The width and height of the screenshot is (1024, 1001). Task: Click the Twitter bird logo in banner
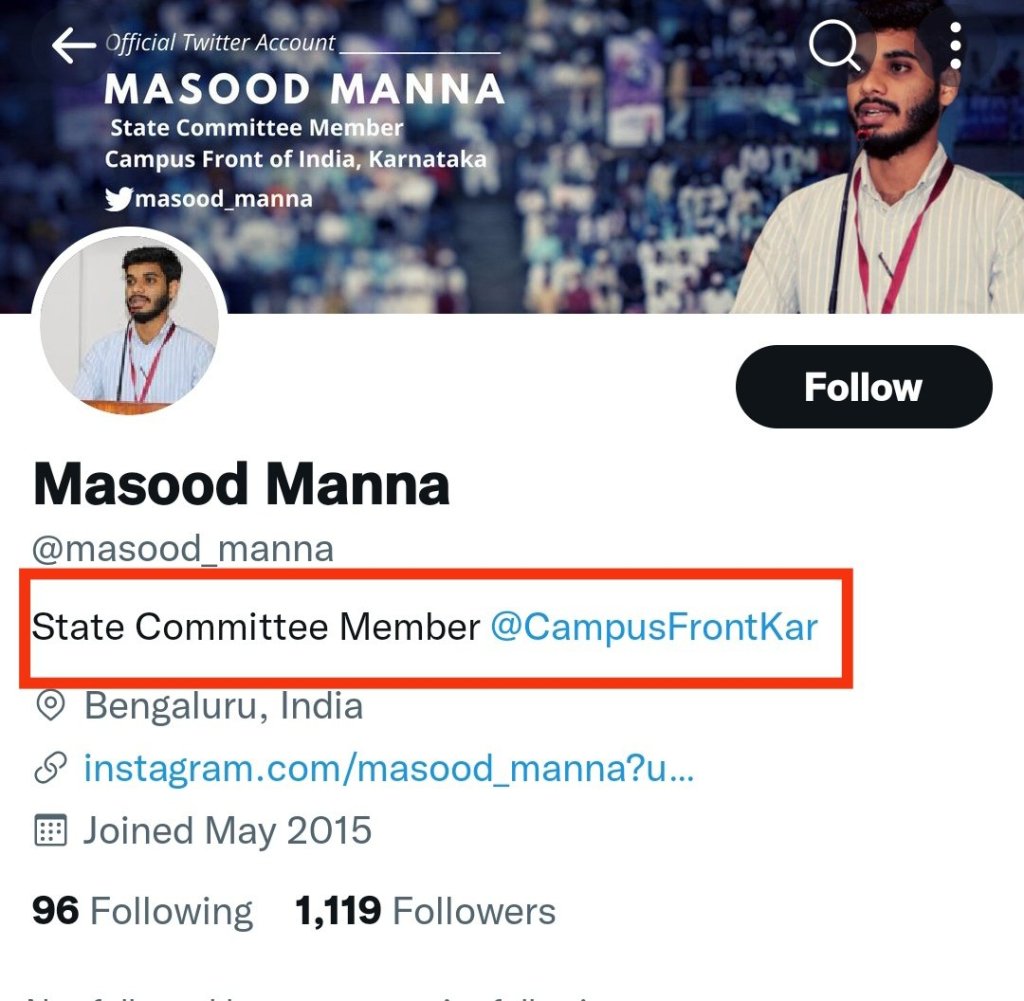(118, 199)
